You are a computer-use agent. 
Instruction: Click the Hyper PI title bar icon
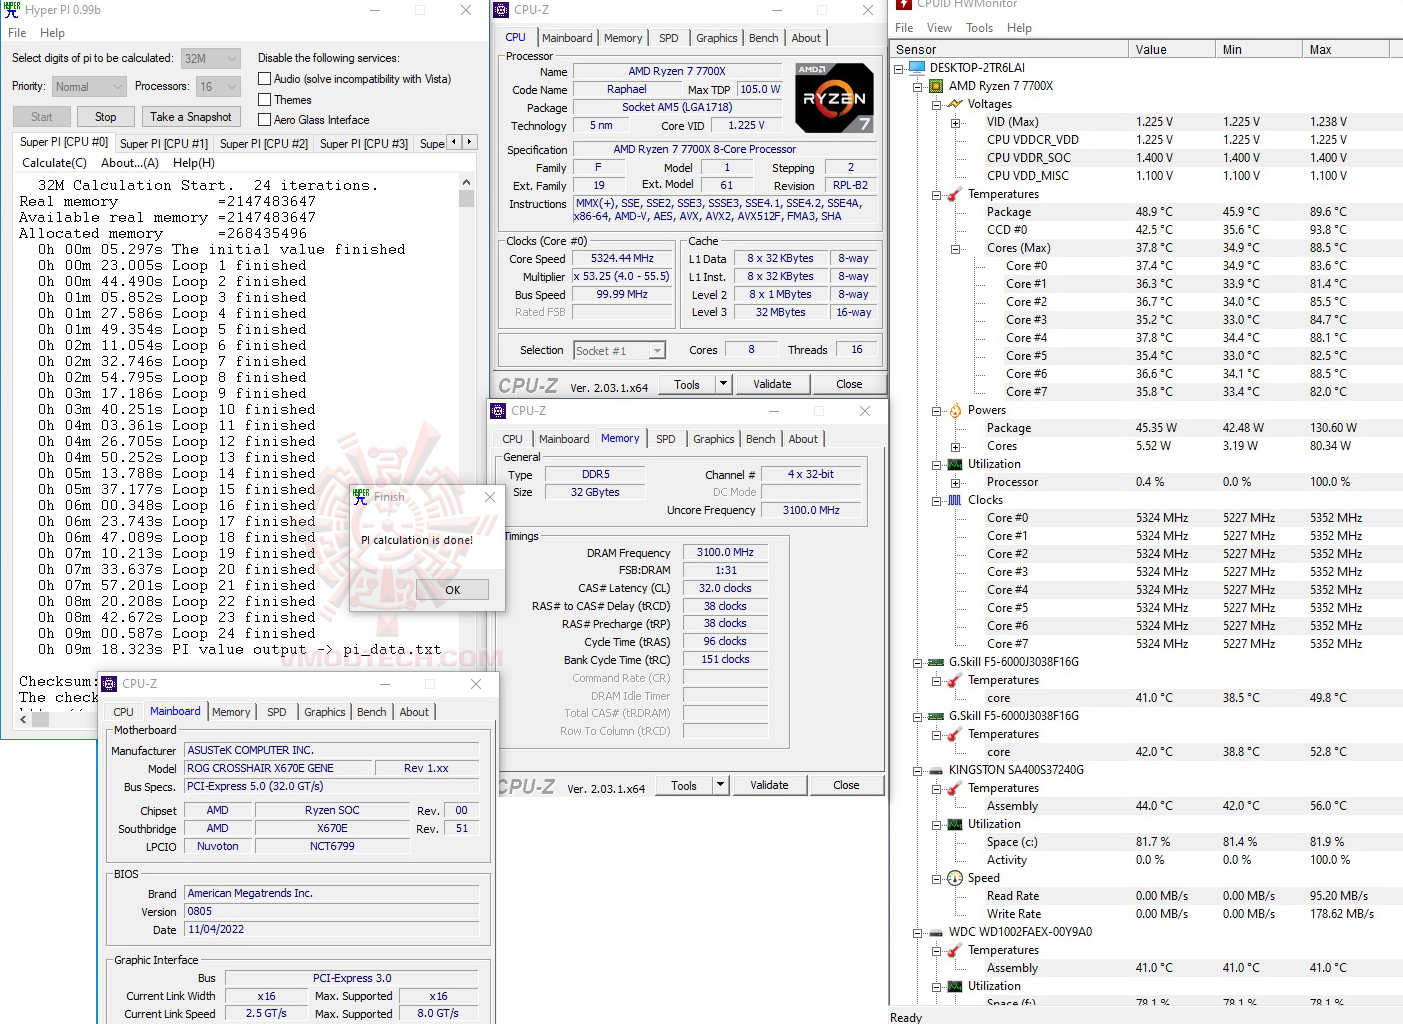pos(11,11)
